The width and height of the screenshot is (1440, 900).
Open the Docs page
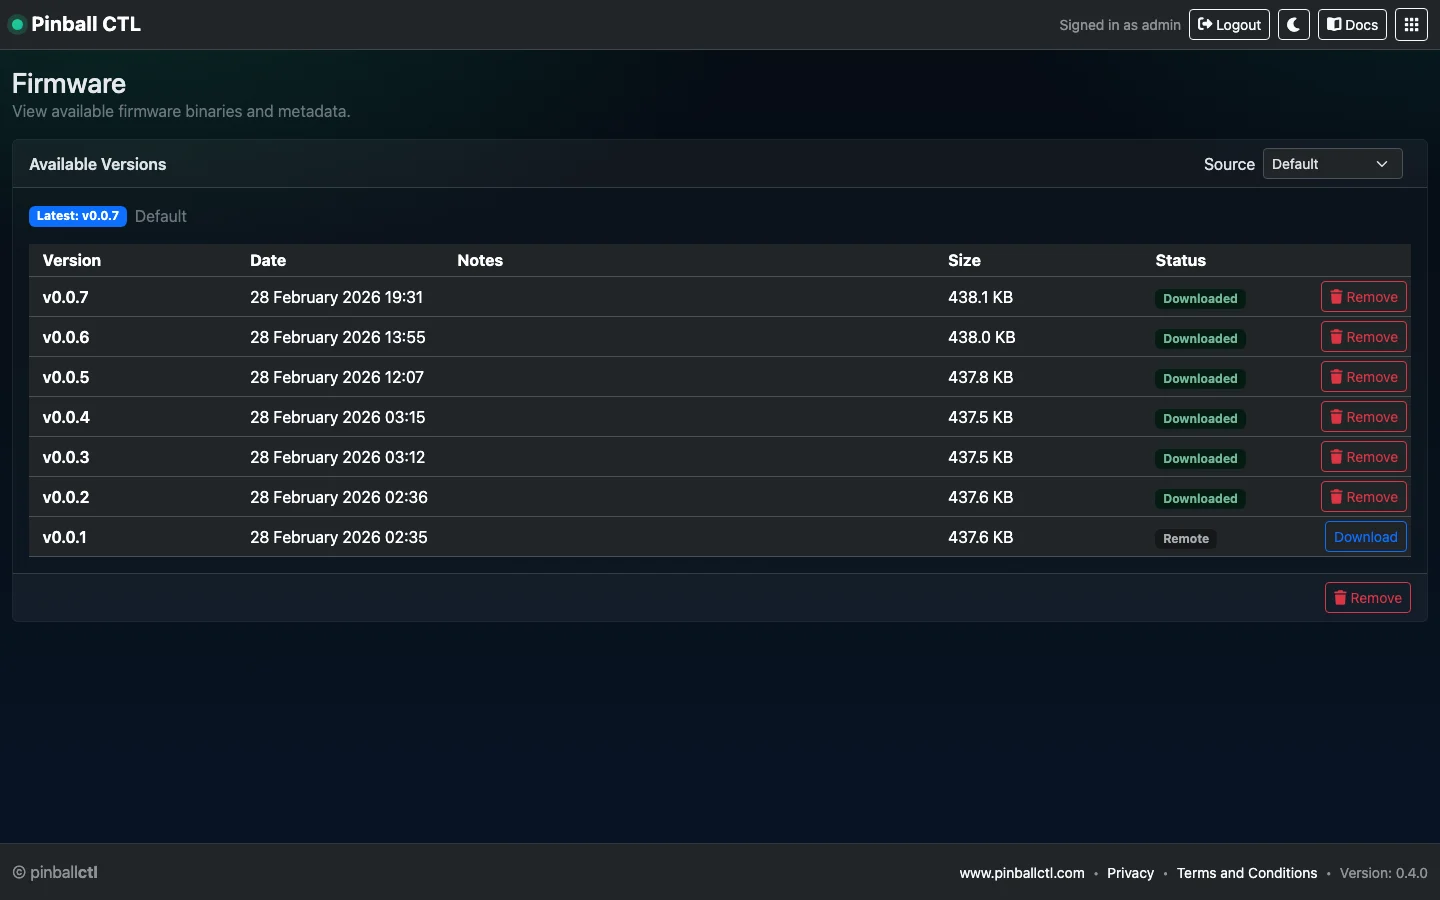(1352, 25)
